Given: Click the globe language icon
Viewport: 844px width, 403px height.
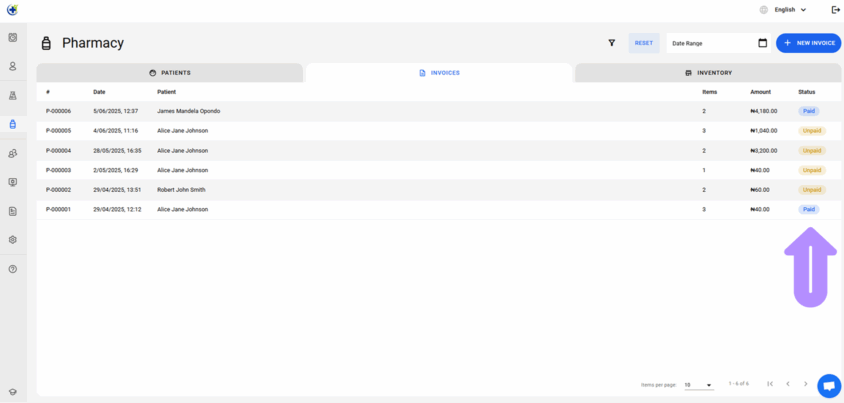Looking at the screenshot, I should [763, 10].
